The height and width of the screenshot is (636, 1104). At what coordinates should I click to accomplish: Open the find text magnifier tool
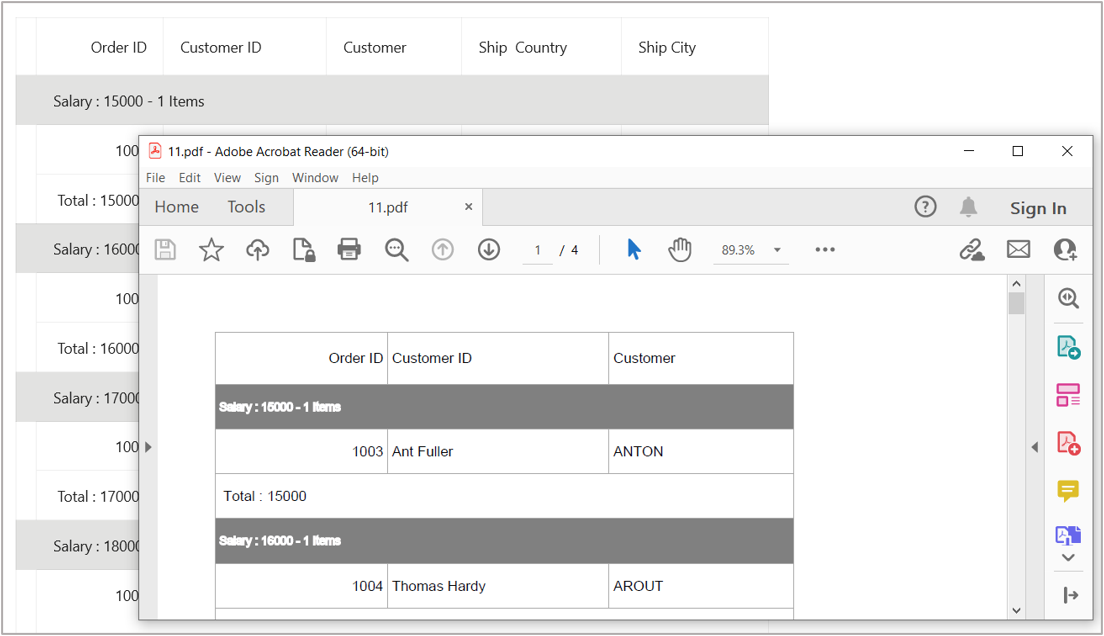396,250
